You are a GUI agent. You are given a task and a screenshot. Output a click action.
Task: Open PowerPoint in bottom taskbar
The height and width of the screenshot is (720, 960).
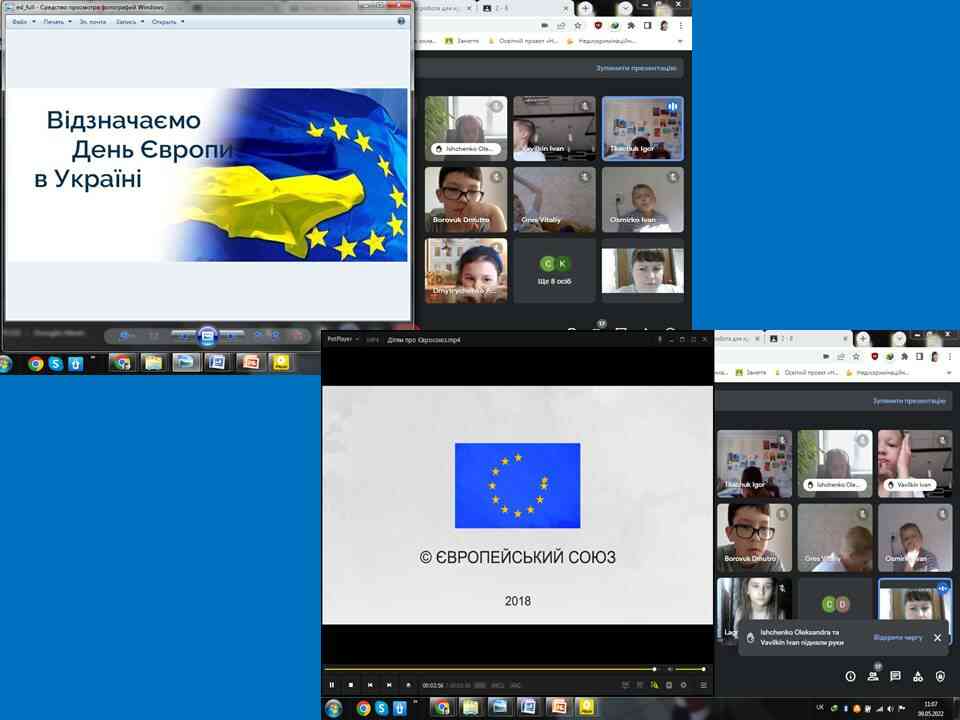(x=559, y=708)
